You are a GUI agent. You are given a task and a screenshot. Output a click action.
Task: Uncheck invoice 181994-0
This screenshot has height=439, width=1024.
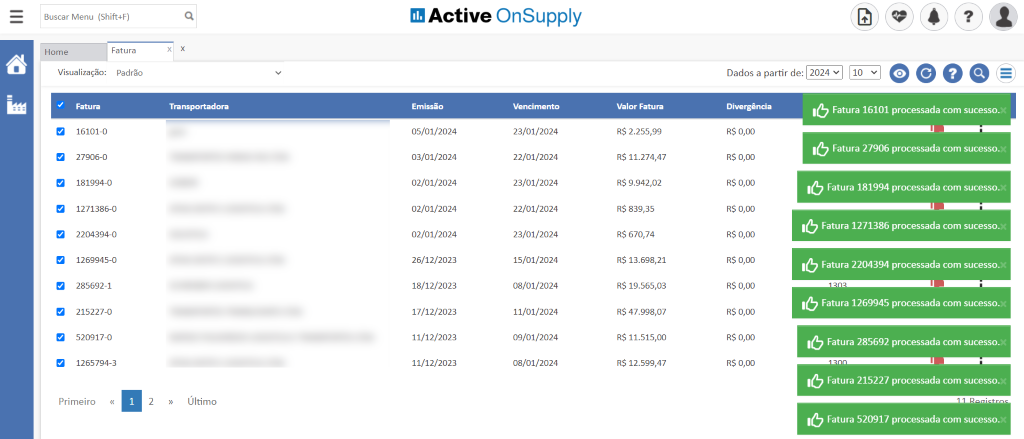[x=61, y=183]
